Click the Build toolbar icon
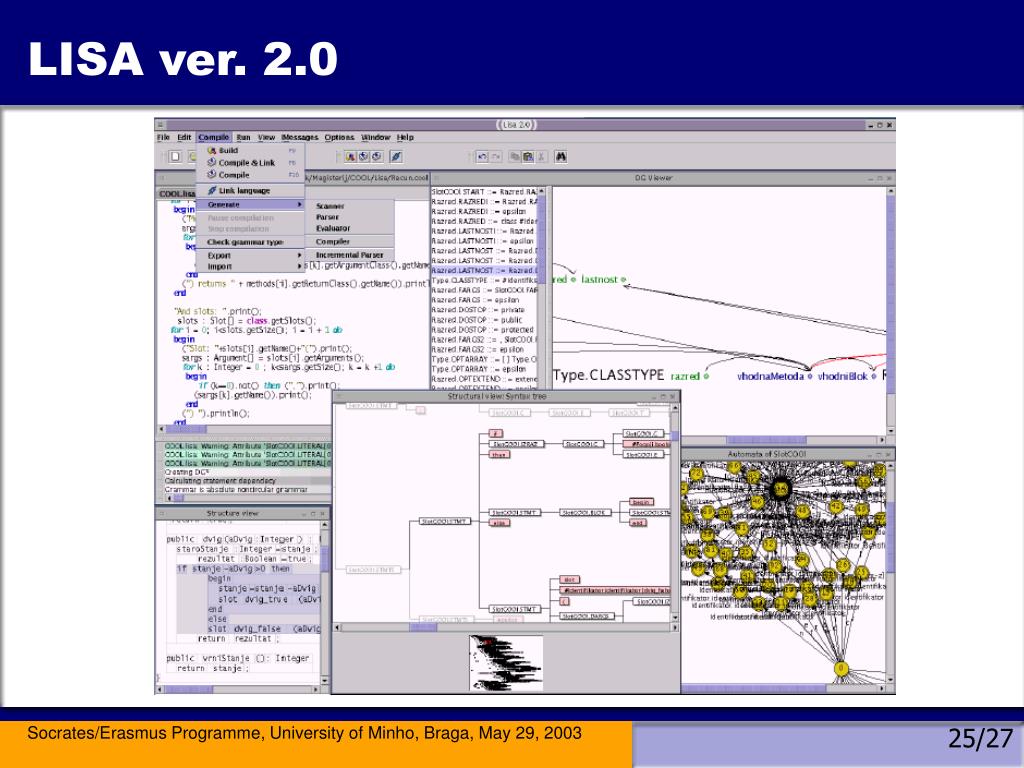Image resolution: width=1024 pixels, height=768 pixels. (351, 156)
